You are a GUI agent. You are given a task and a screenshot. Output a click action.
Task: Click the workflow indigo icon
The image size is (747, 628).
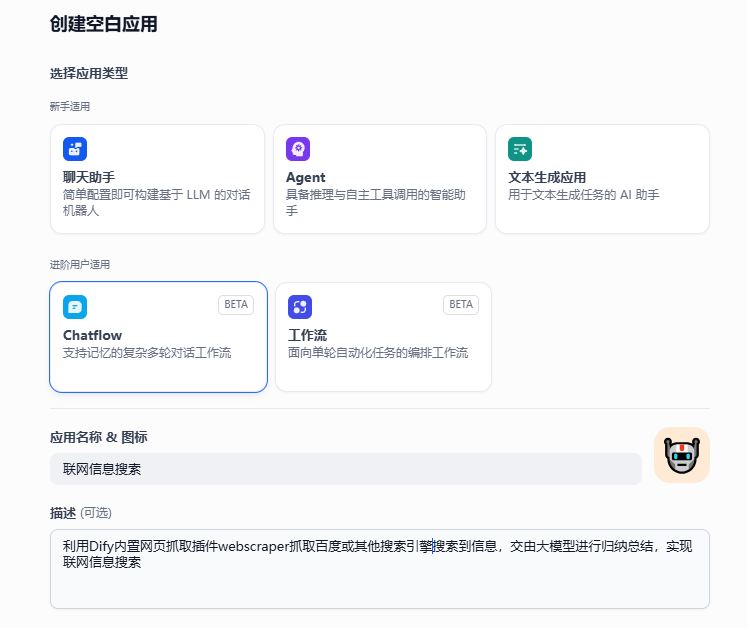click(x=300, y=307)
